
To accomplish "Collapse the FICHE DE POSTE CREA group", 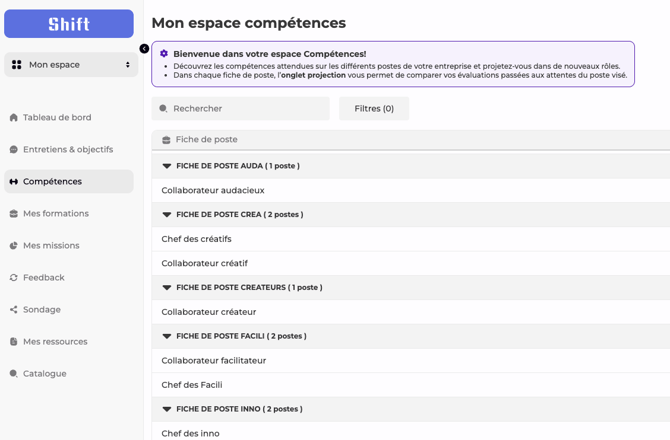I will pos(167,215).
